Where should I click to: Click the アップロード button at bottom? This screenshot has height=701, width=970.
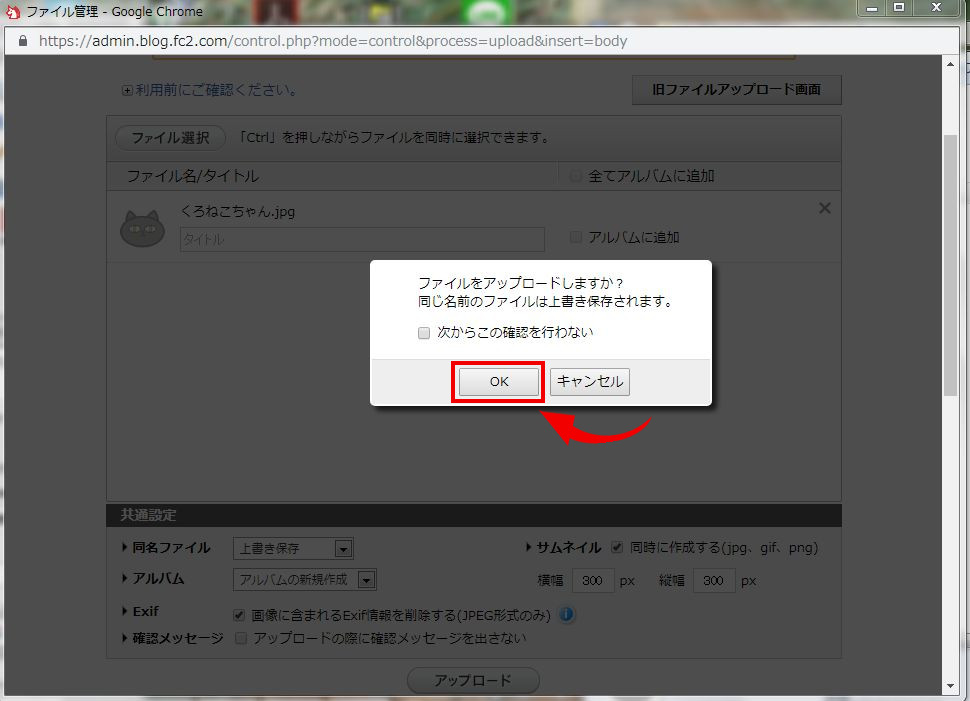(x=473, y=681)
